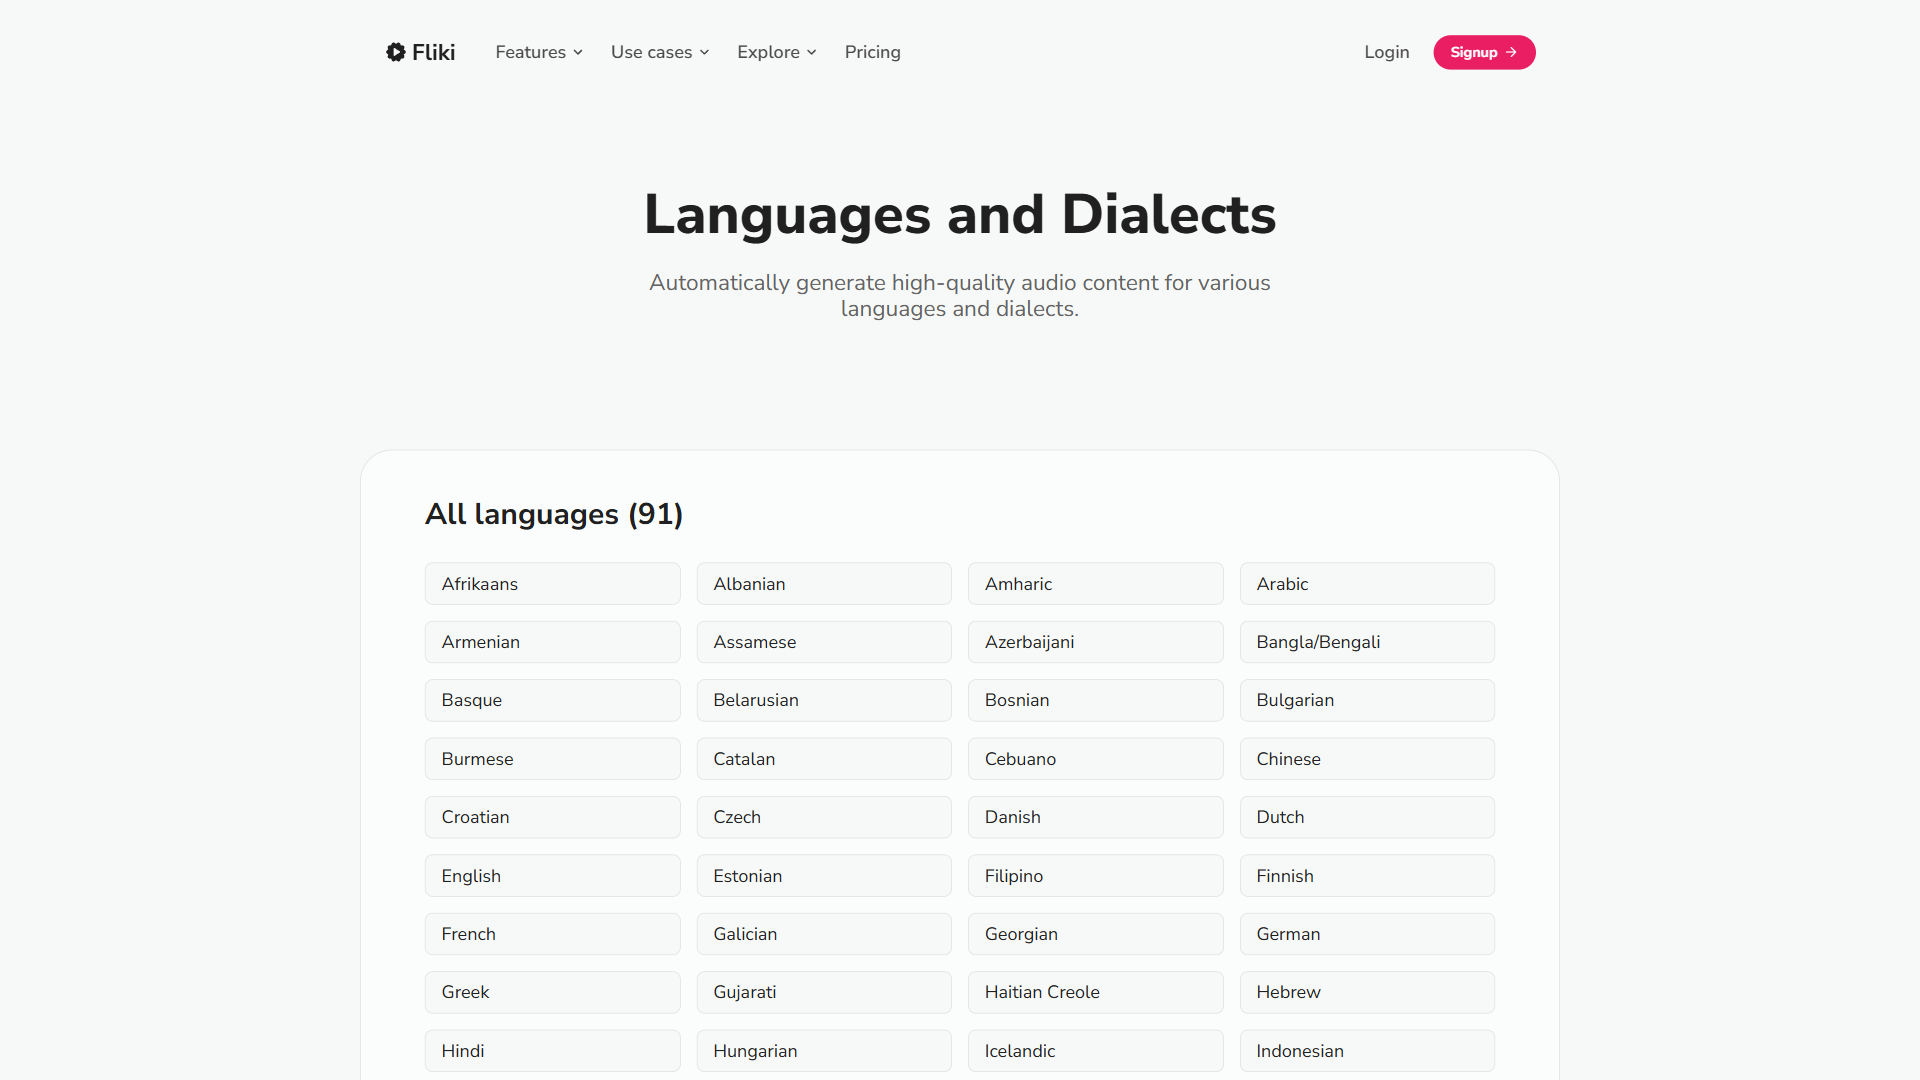
Task: Open the German language page
Action: click(x=1367, y=934)
